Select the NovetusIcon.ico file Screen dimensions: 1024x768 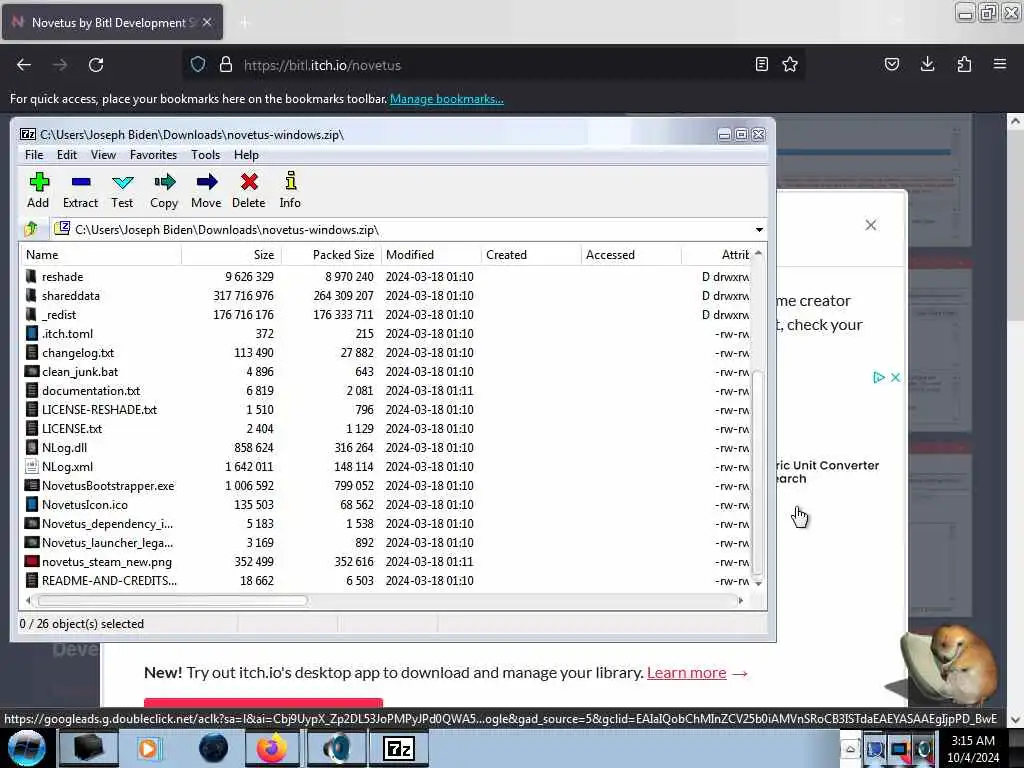pos(85,504)
